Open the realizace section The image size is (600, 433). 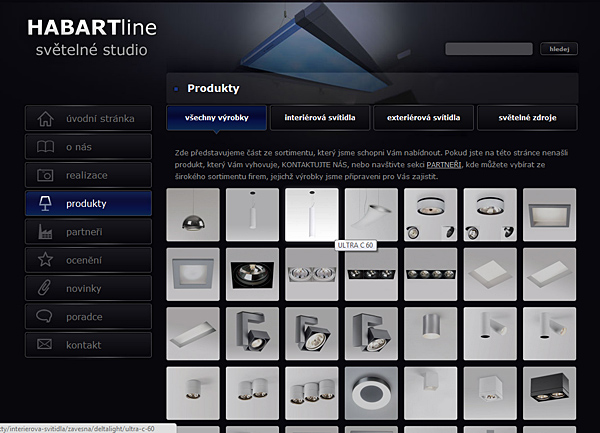(x=88, y=175)
